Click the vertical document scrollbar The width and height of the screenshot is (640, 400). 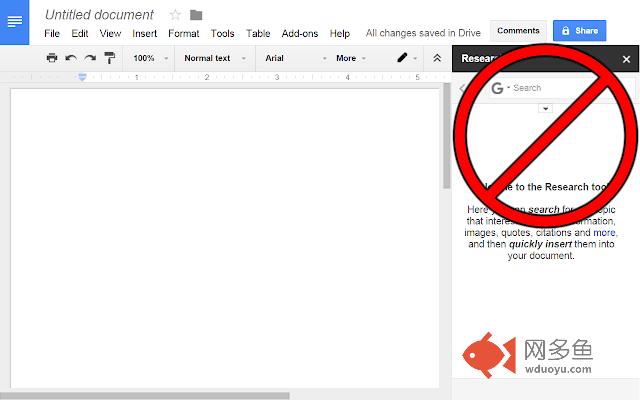[447, 136]
